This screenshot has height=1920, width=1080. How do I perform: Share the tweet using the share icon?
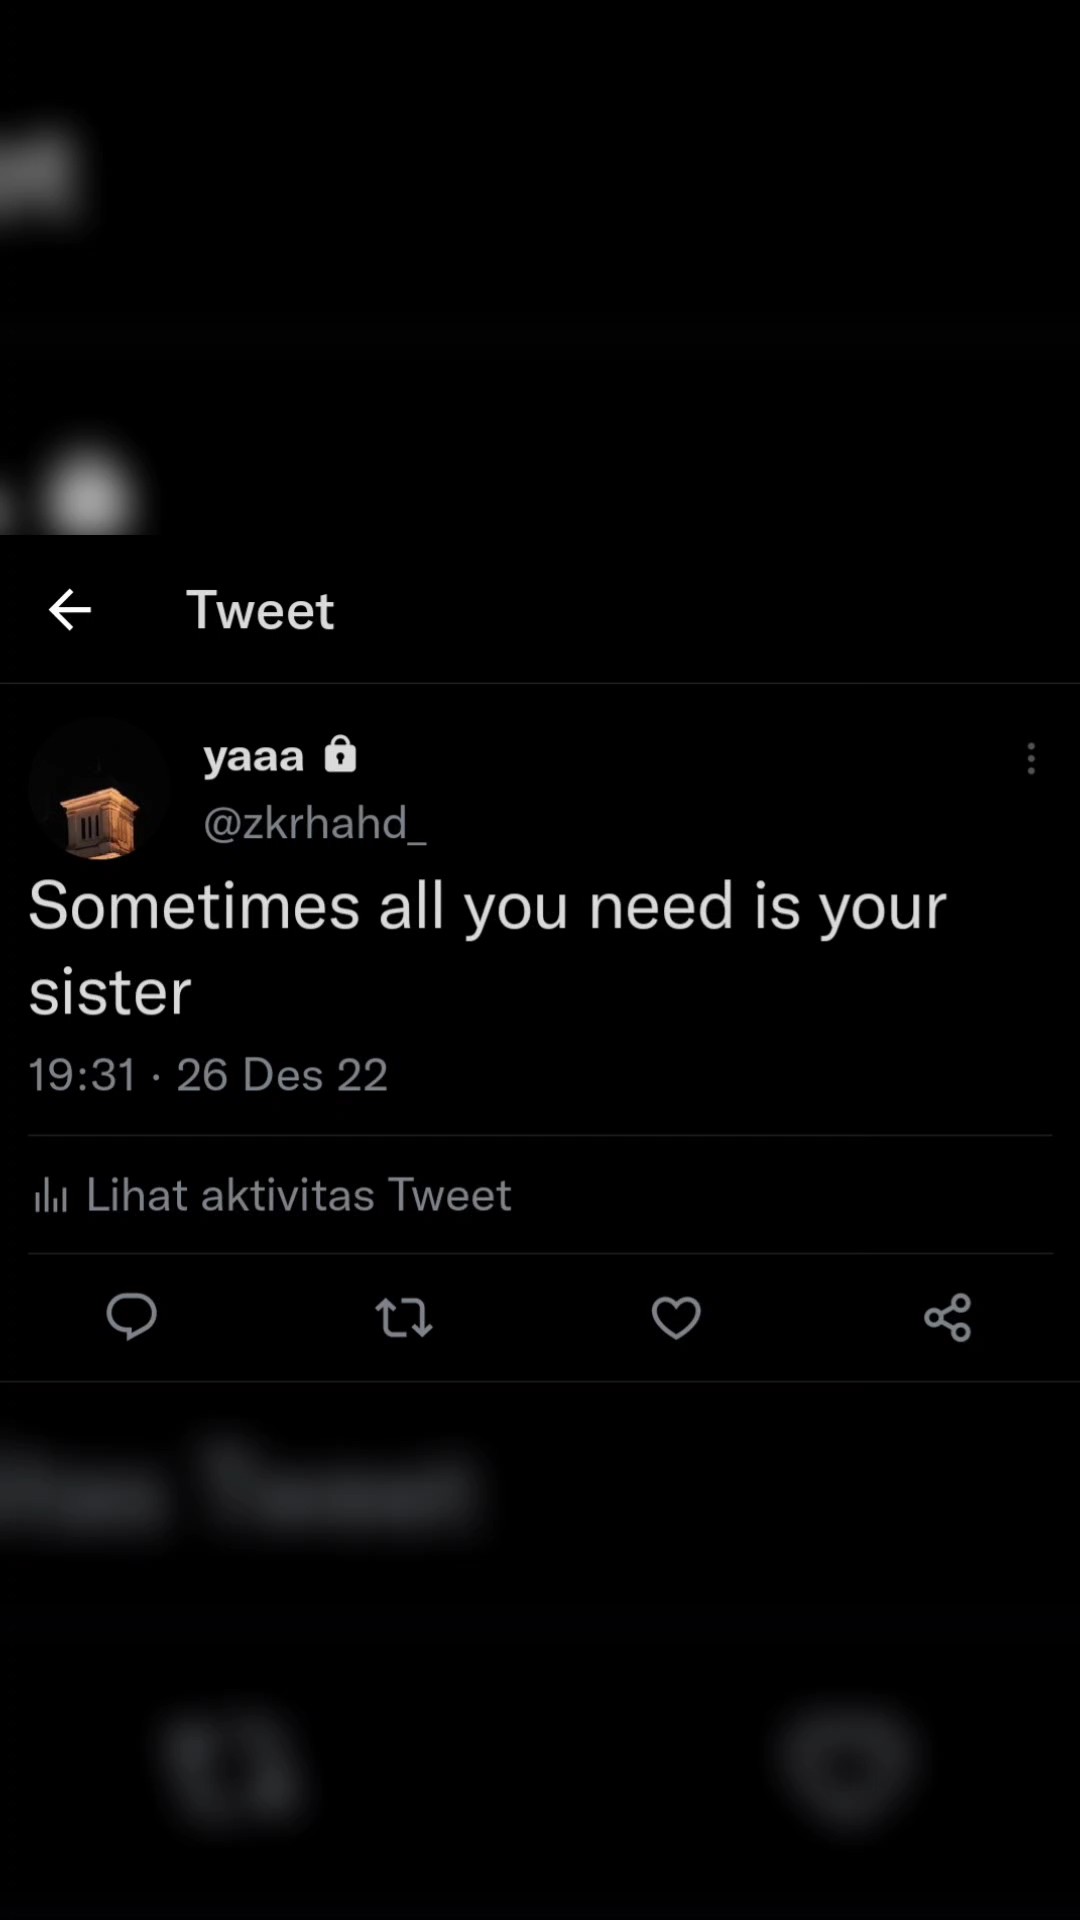tap(948, 1317)
